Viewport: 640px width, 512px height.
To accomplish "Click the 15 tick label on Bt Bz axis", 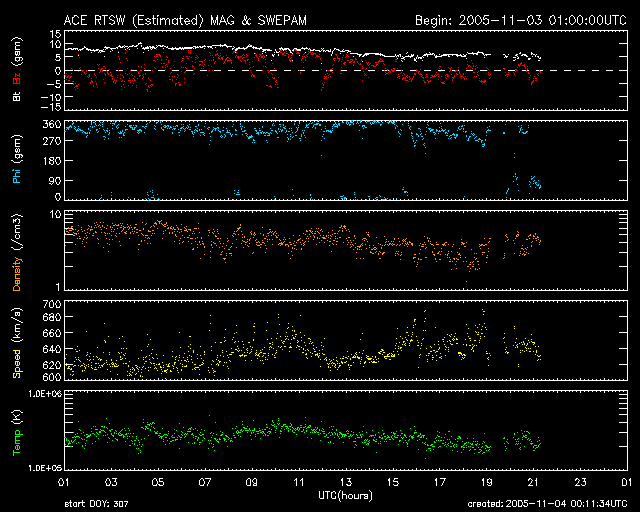I will (56, 34).
